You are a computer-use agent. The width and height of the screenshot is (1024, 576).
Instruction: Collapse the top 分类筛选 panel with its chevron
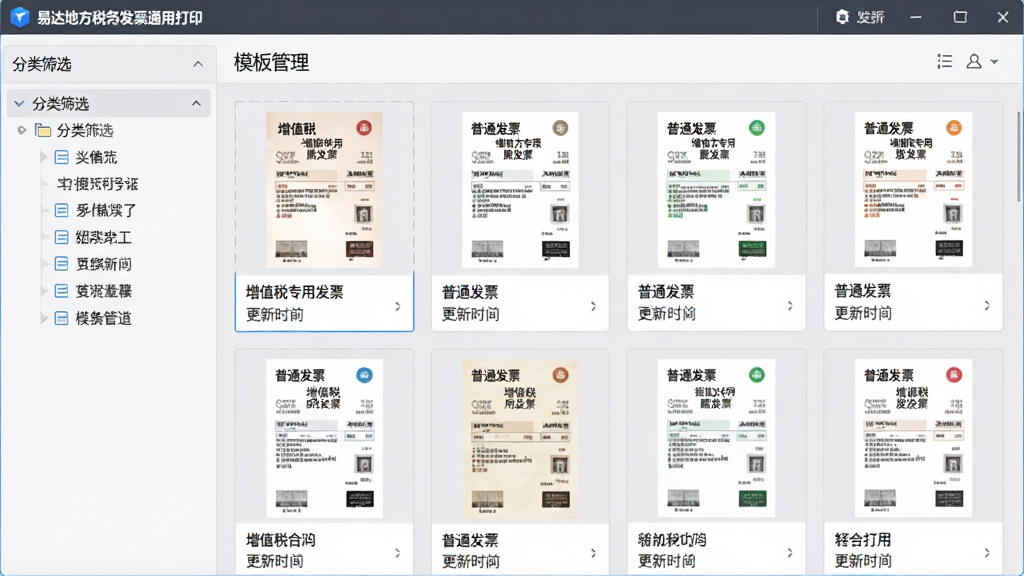tap(198, 64)
